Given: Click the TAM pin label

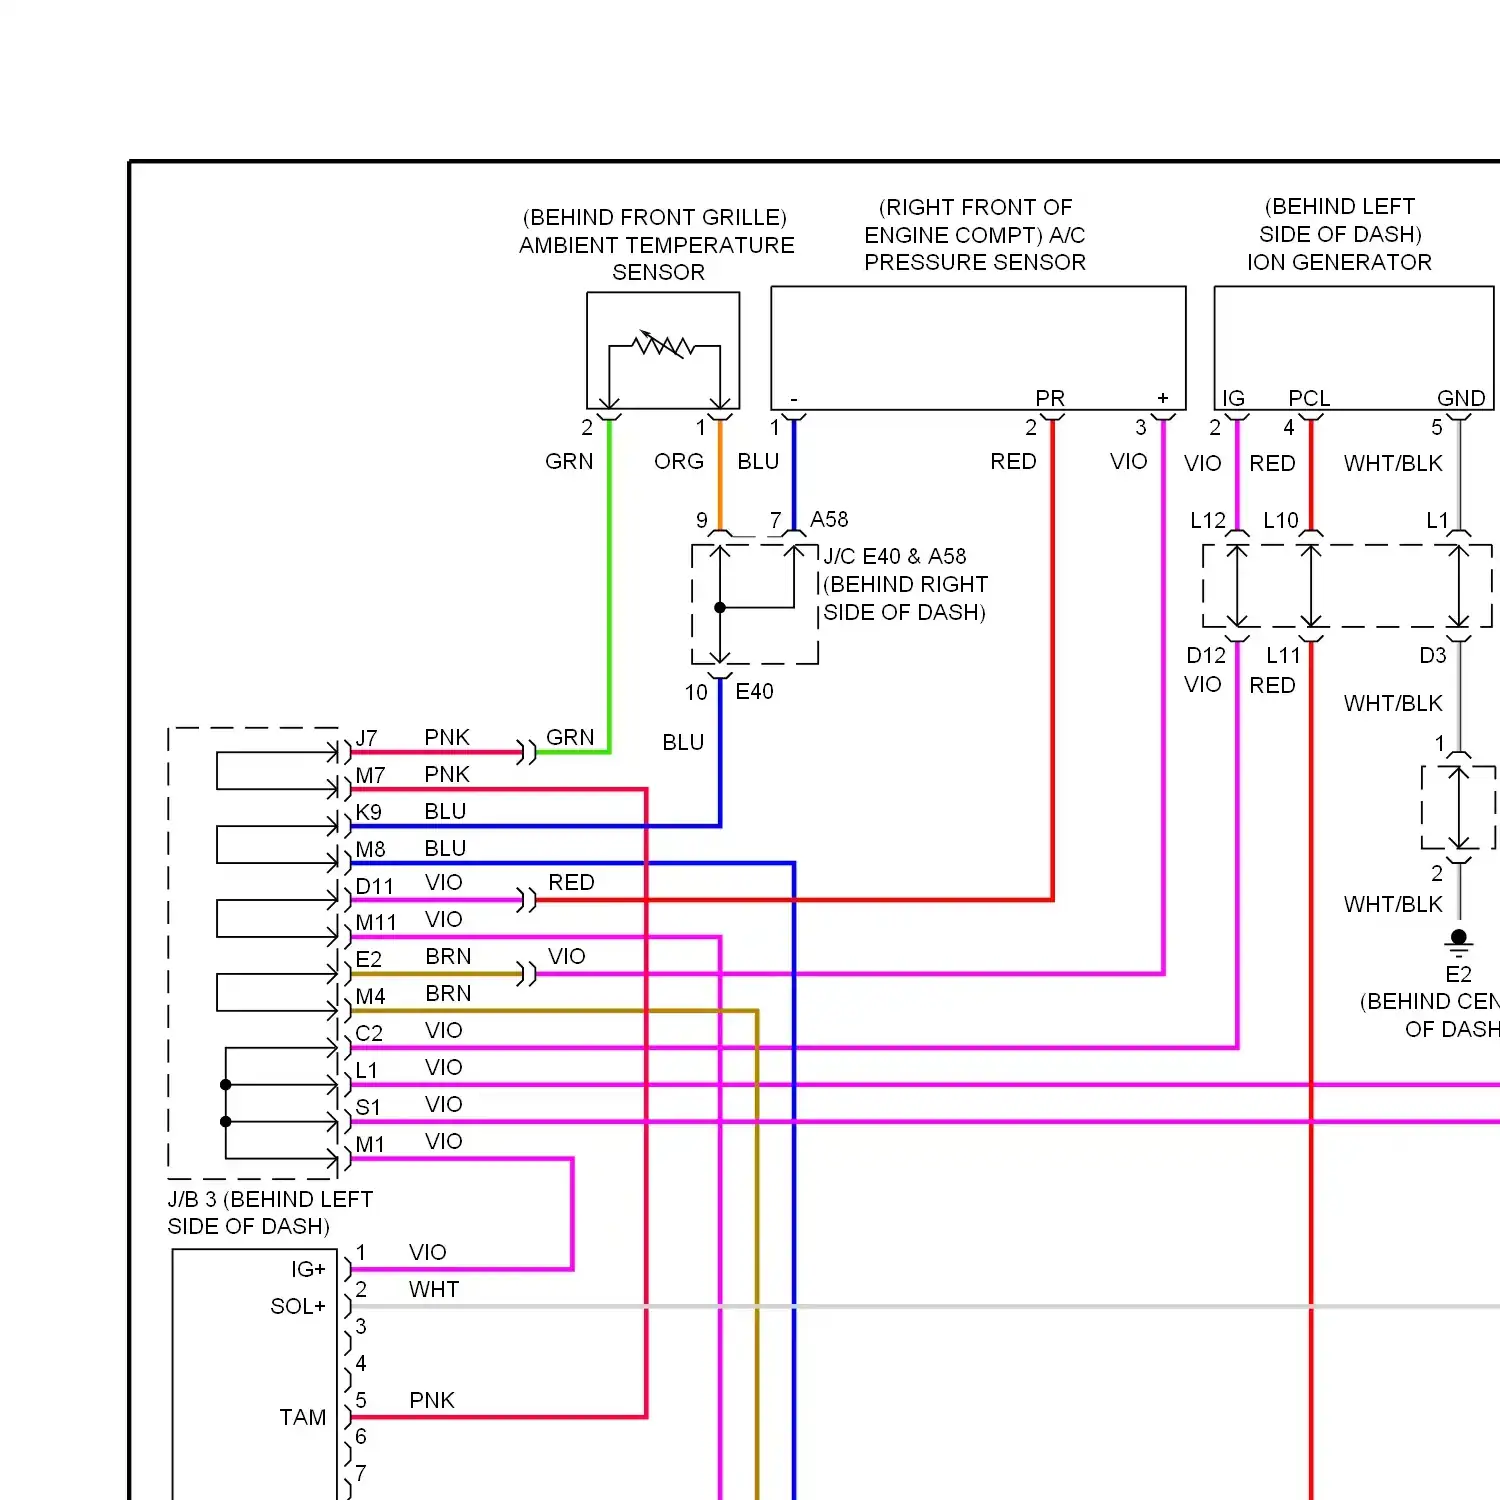Looking at the screenshot, I should (303, 1417).
